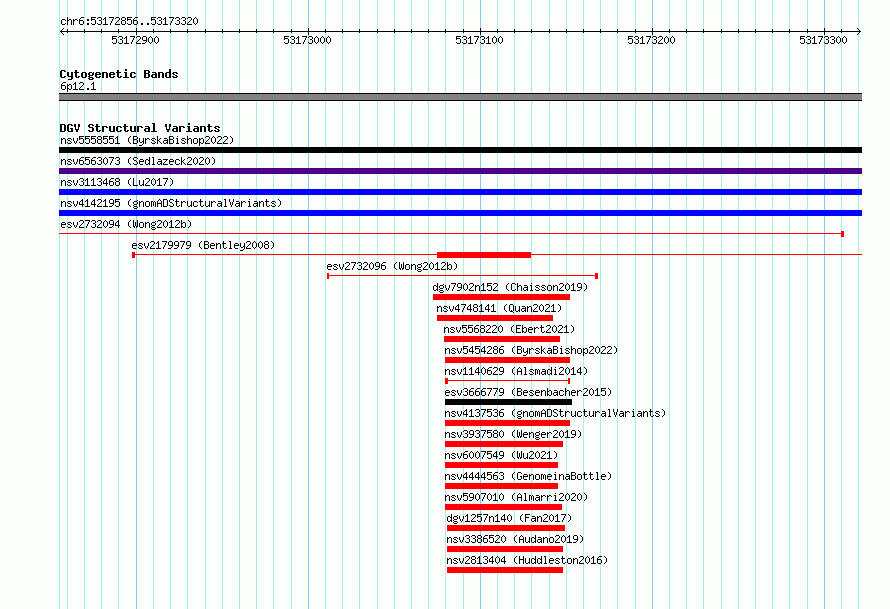Open the nsv6007549 (Wu2021) label
Image resolution: width=890 pixels, height=609 pixels.
[x=501, y=455]
